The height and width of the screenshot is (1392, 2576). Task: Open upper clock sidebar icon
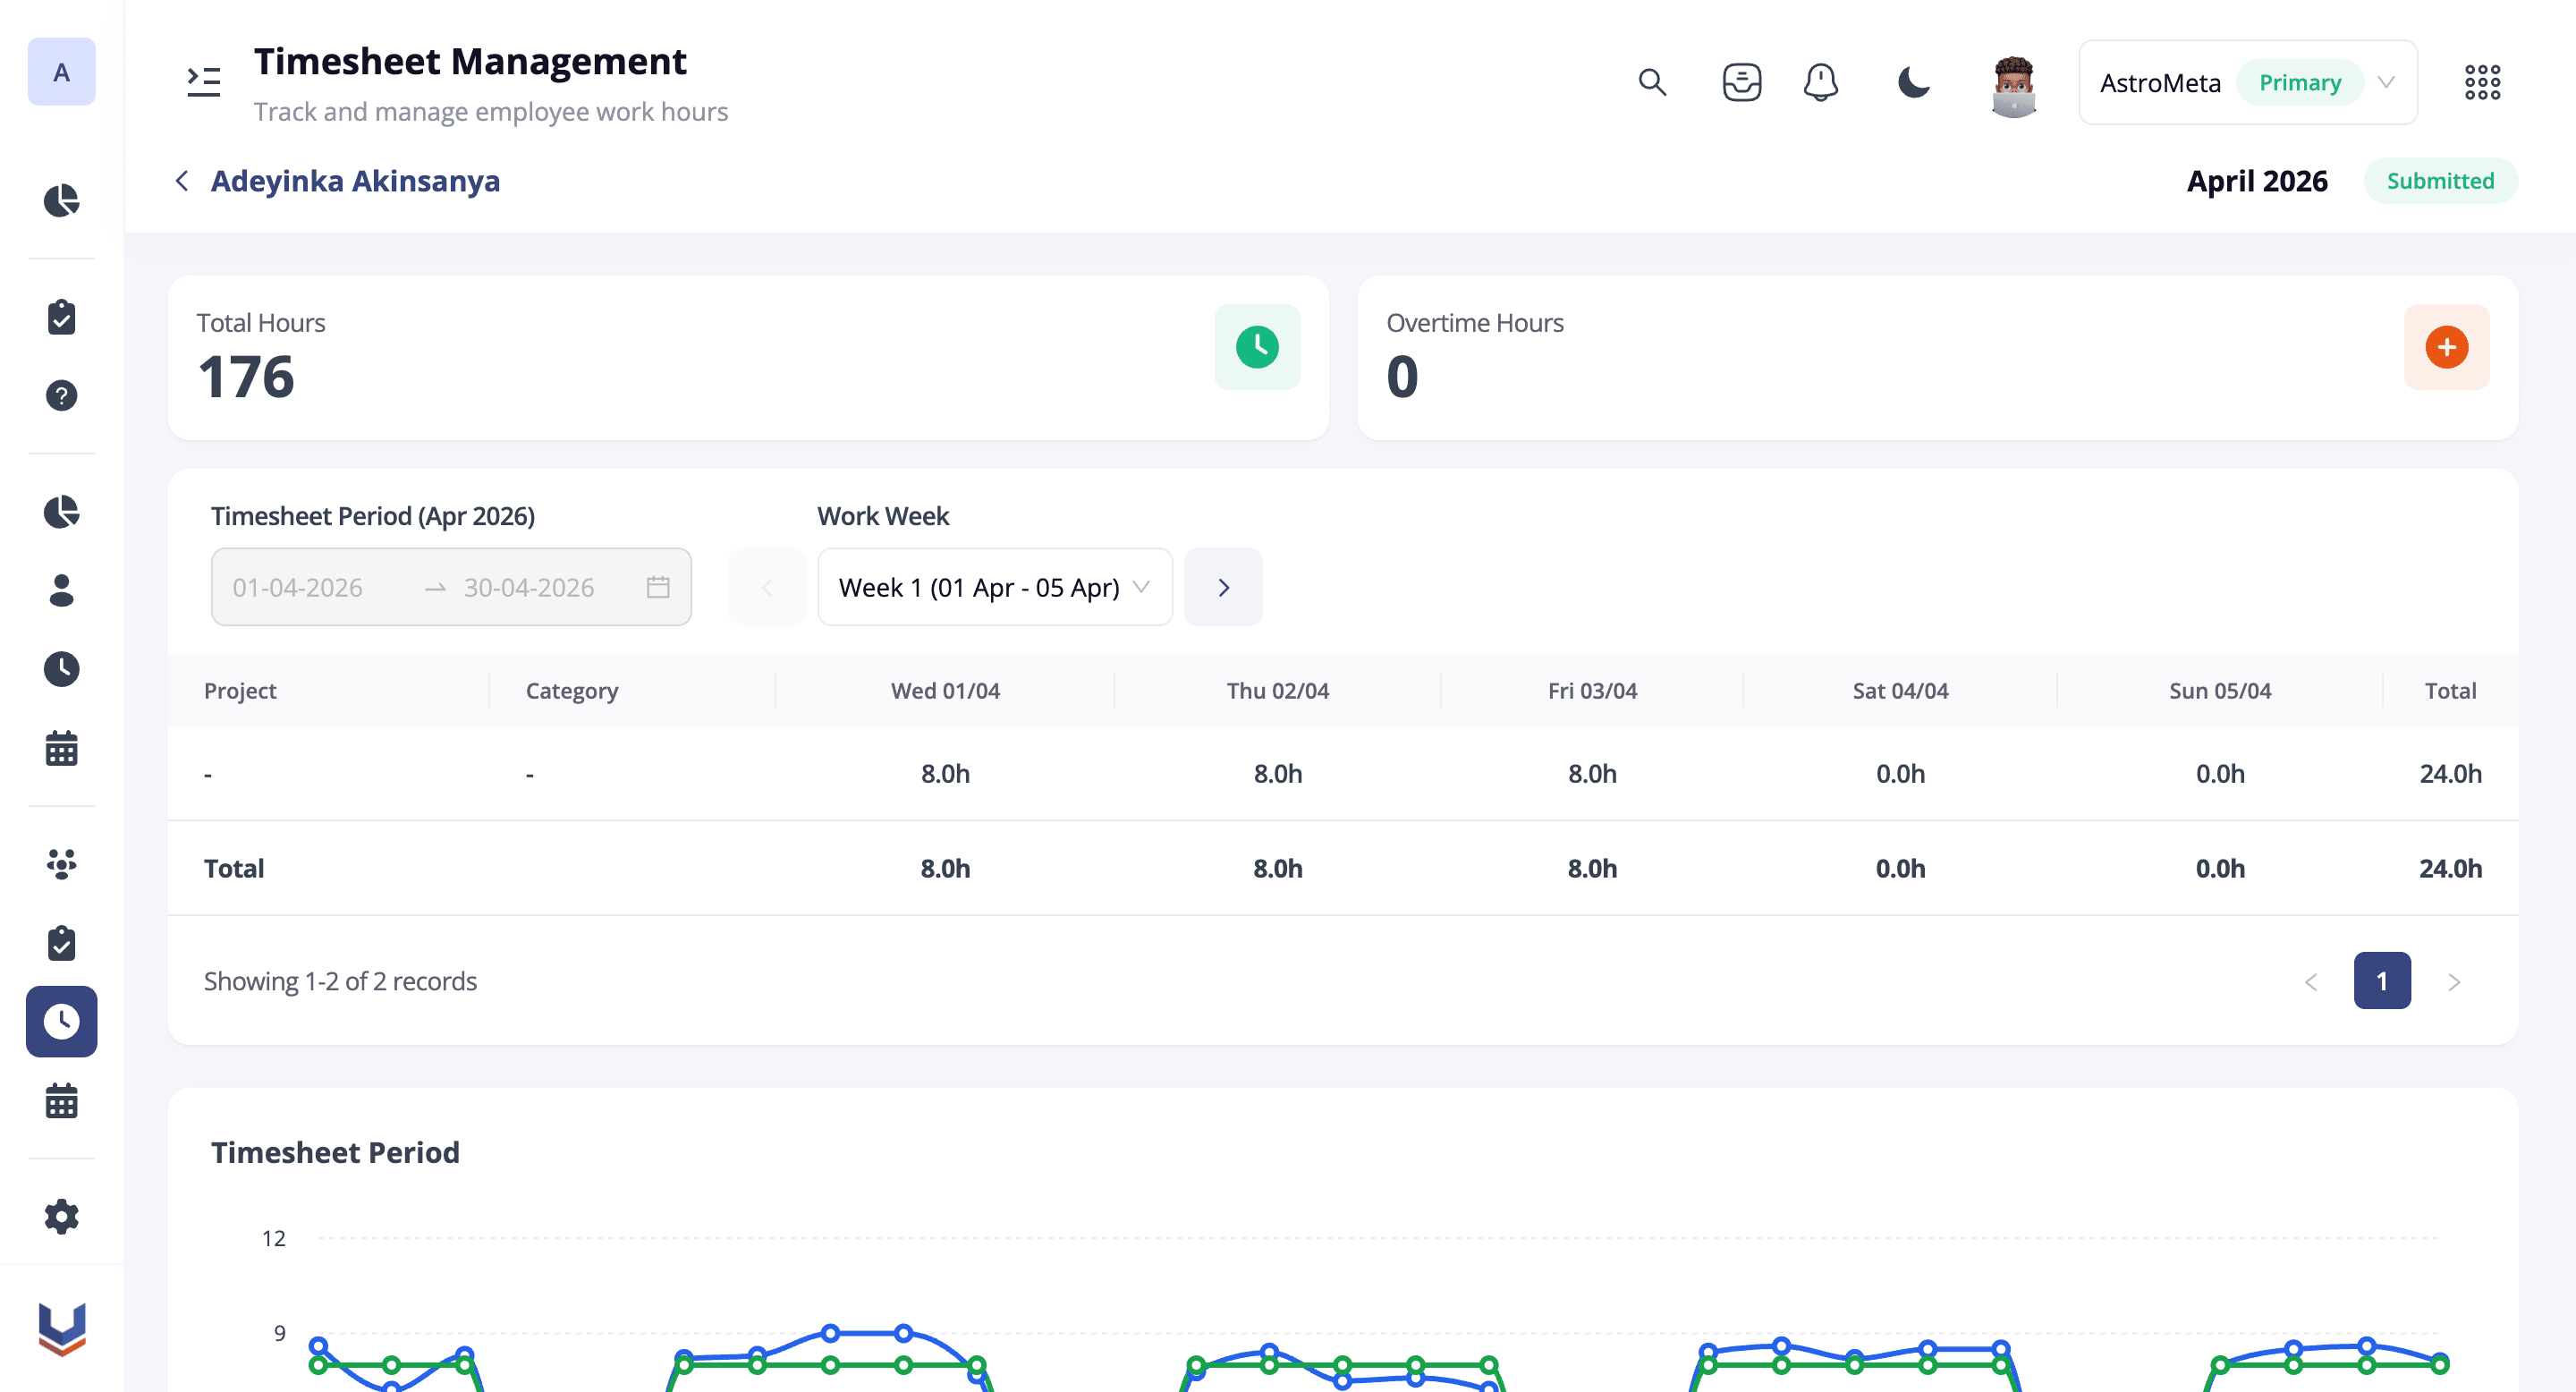[61, 669]
